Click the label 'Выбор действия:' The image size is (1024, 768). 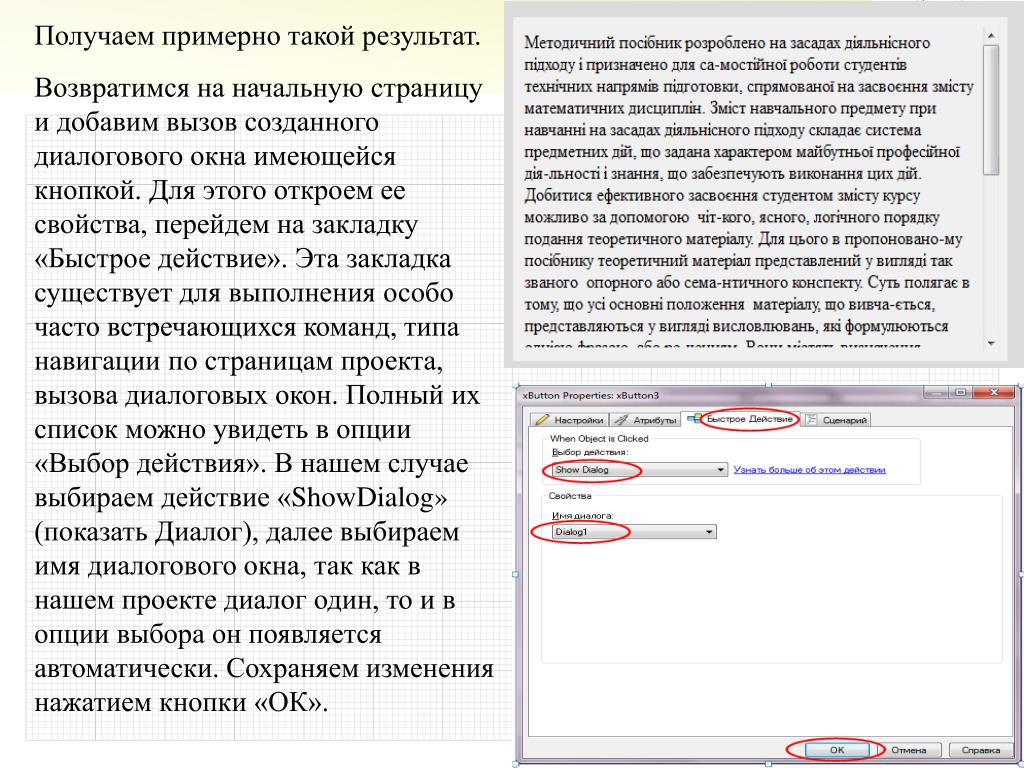[590, 452]
